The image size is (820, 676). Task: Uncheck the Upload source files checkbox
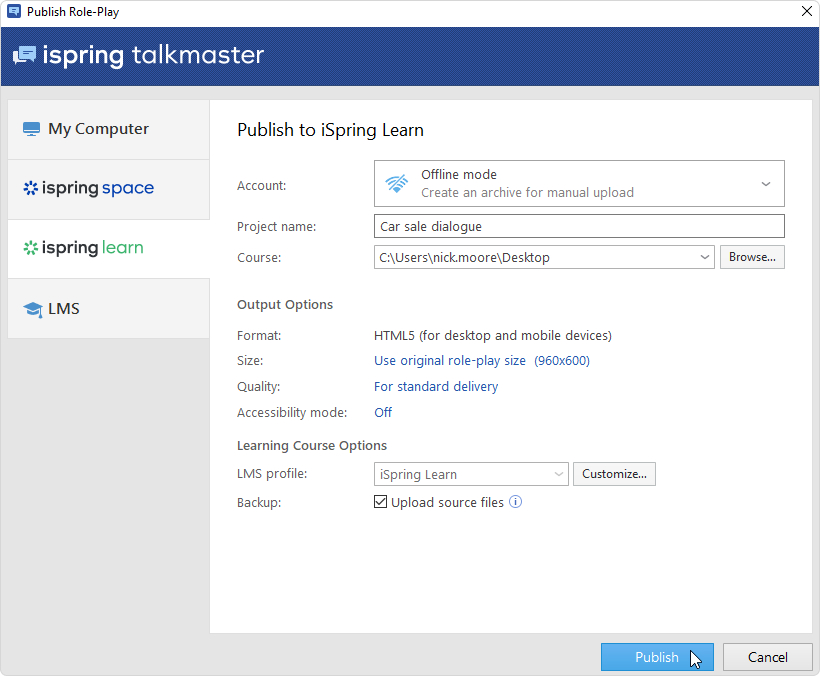click(x=380, y=502)
